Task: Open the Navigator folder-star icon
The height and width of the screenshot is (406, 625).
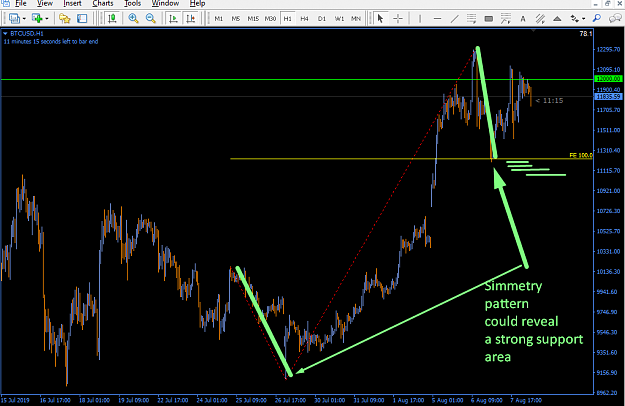Action: [64, 18]
